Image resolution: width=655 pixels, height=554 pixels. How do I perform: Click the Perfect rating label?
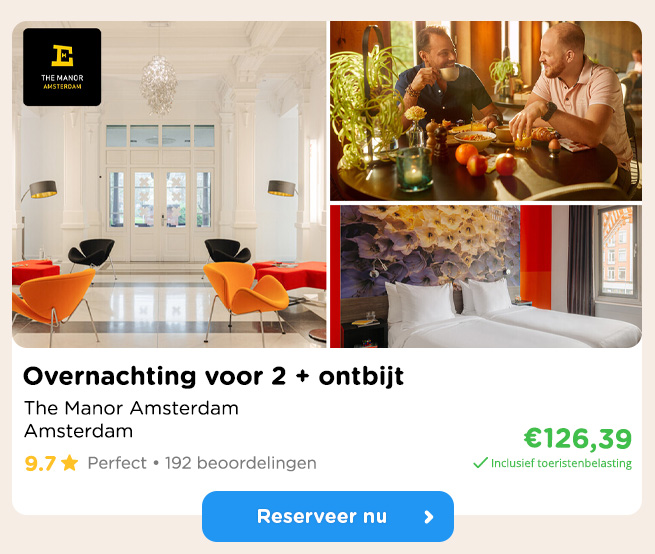(117, 463)
